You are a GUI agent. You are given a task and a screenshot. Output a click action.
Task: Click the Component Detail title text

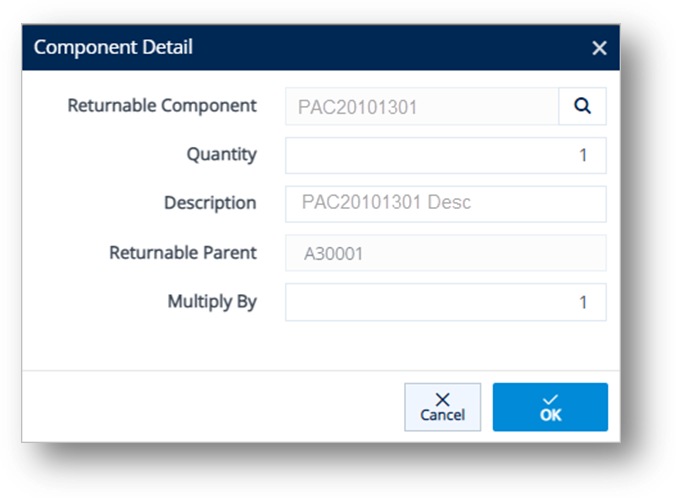click(x=113, y=47)
